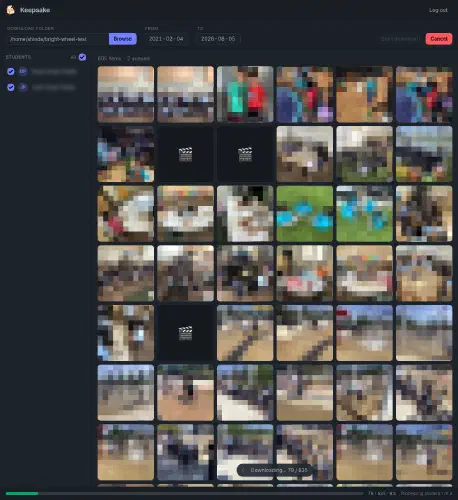The width and height of the screenshot is (458, 500).
Task: Click the download folder path field
Action: pos(58,39)
